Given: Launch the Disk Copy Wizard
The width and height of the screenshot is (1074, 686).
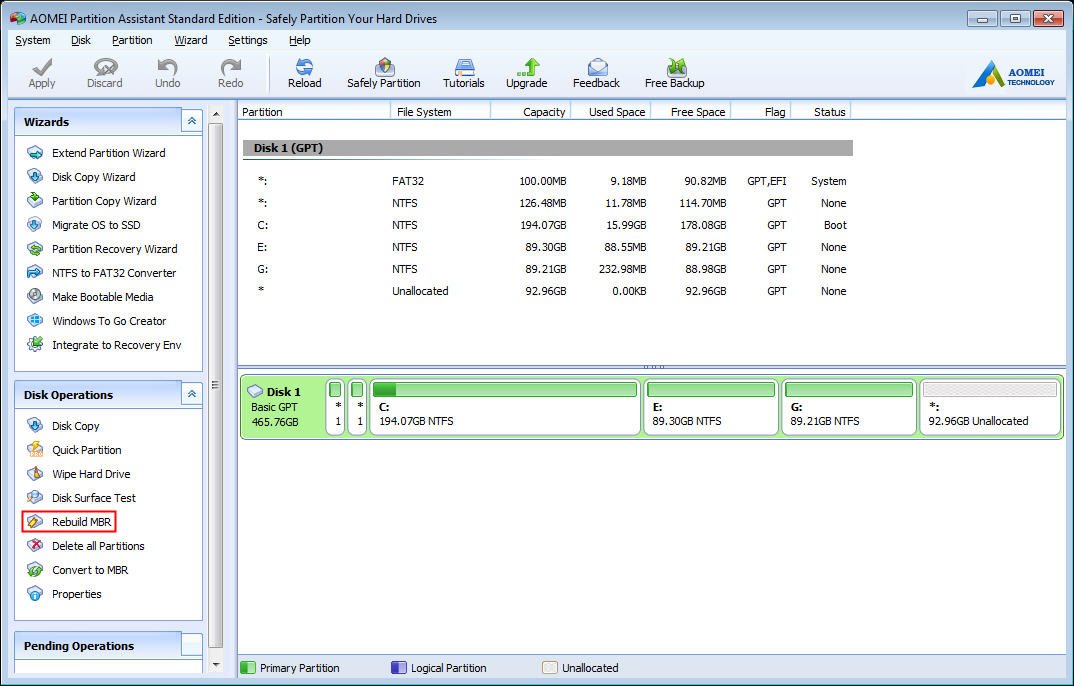Looking at the screenshot, I should coord(82,177).
